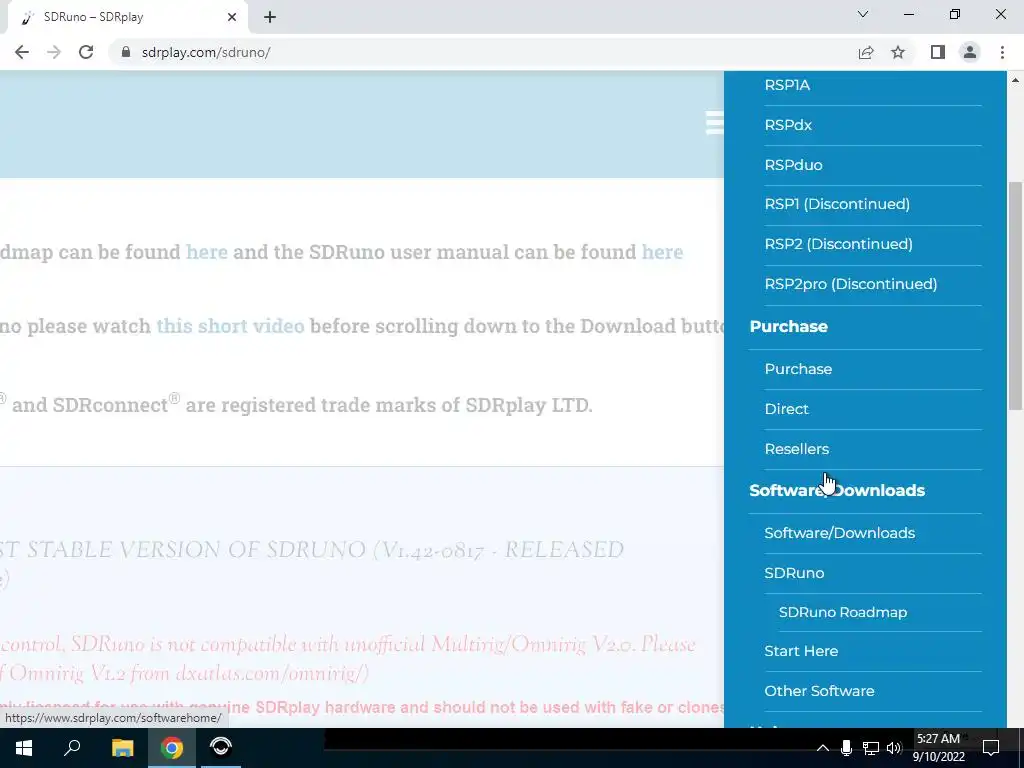The image size is (1024, 768).
Task: Share this page using the share icon
Action: pyautogui.click(x=866, y=52)
